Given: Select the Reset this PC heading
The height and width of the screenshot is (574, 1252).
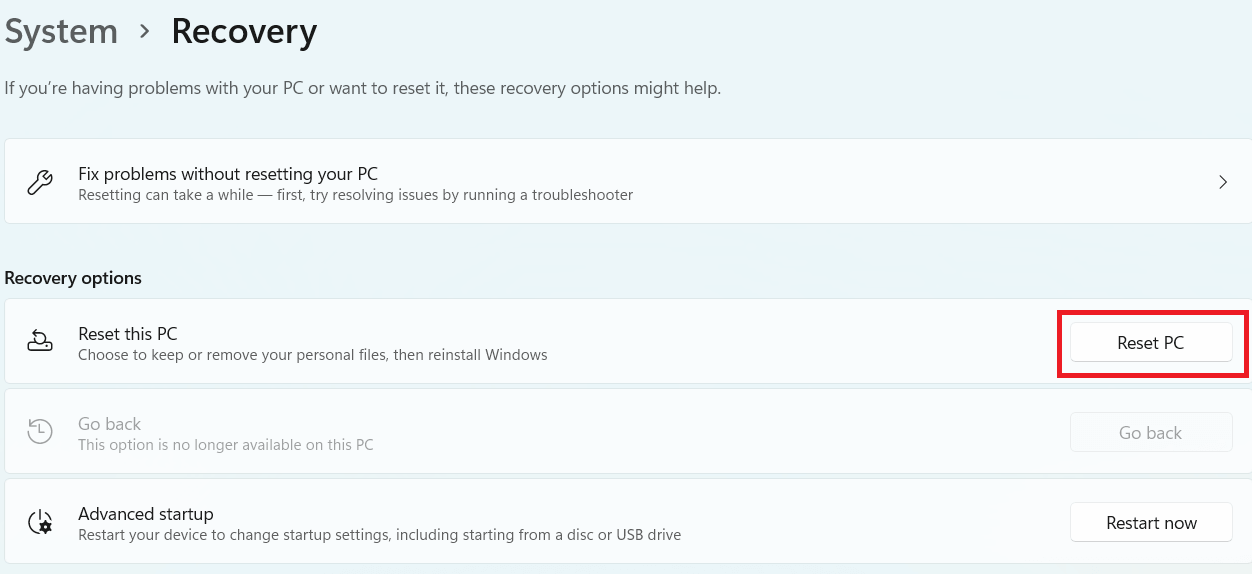Looking at the screenshot, I should point(127,334).
